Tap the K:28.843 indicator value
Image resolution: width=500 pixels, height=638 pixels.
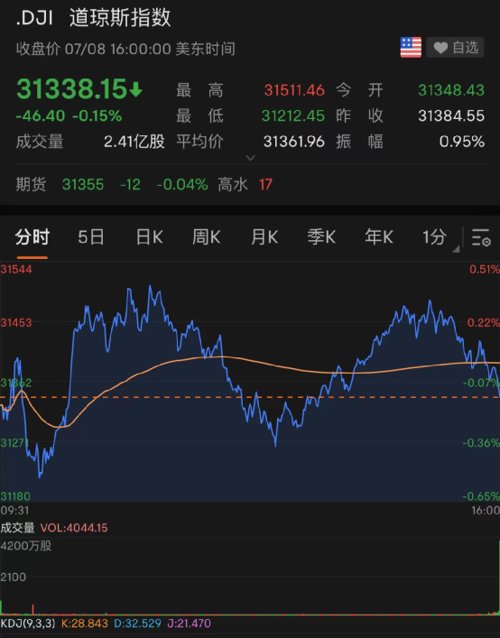coord(85,623)
